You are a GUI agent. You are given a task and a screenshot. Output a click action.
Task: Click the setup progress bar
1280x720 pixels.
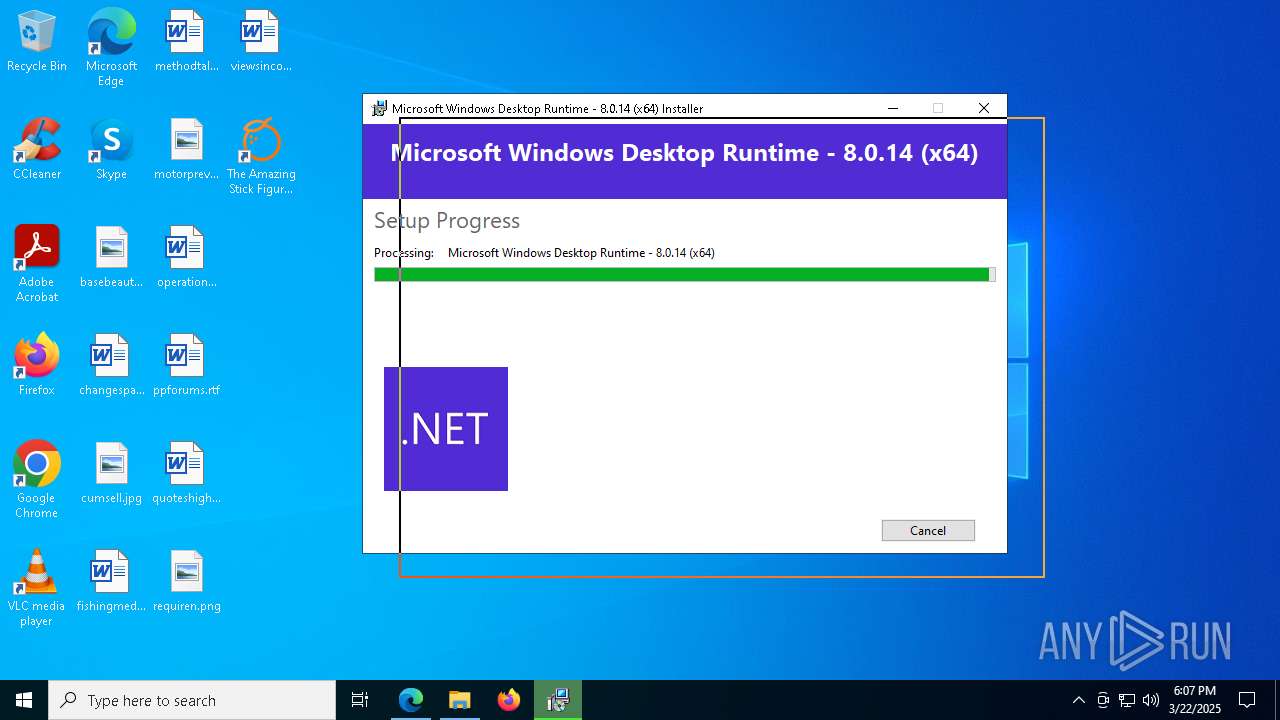pos(685,274)
